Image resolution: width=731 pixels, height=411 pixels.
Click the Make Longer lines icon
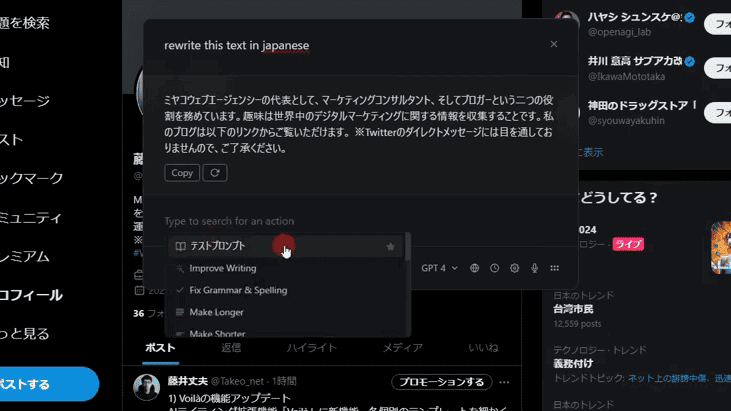click(x=180, y=312)
